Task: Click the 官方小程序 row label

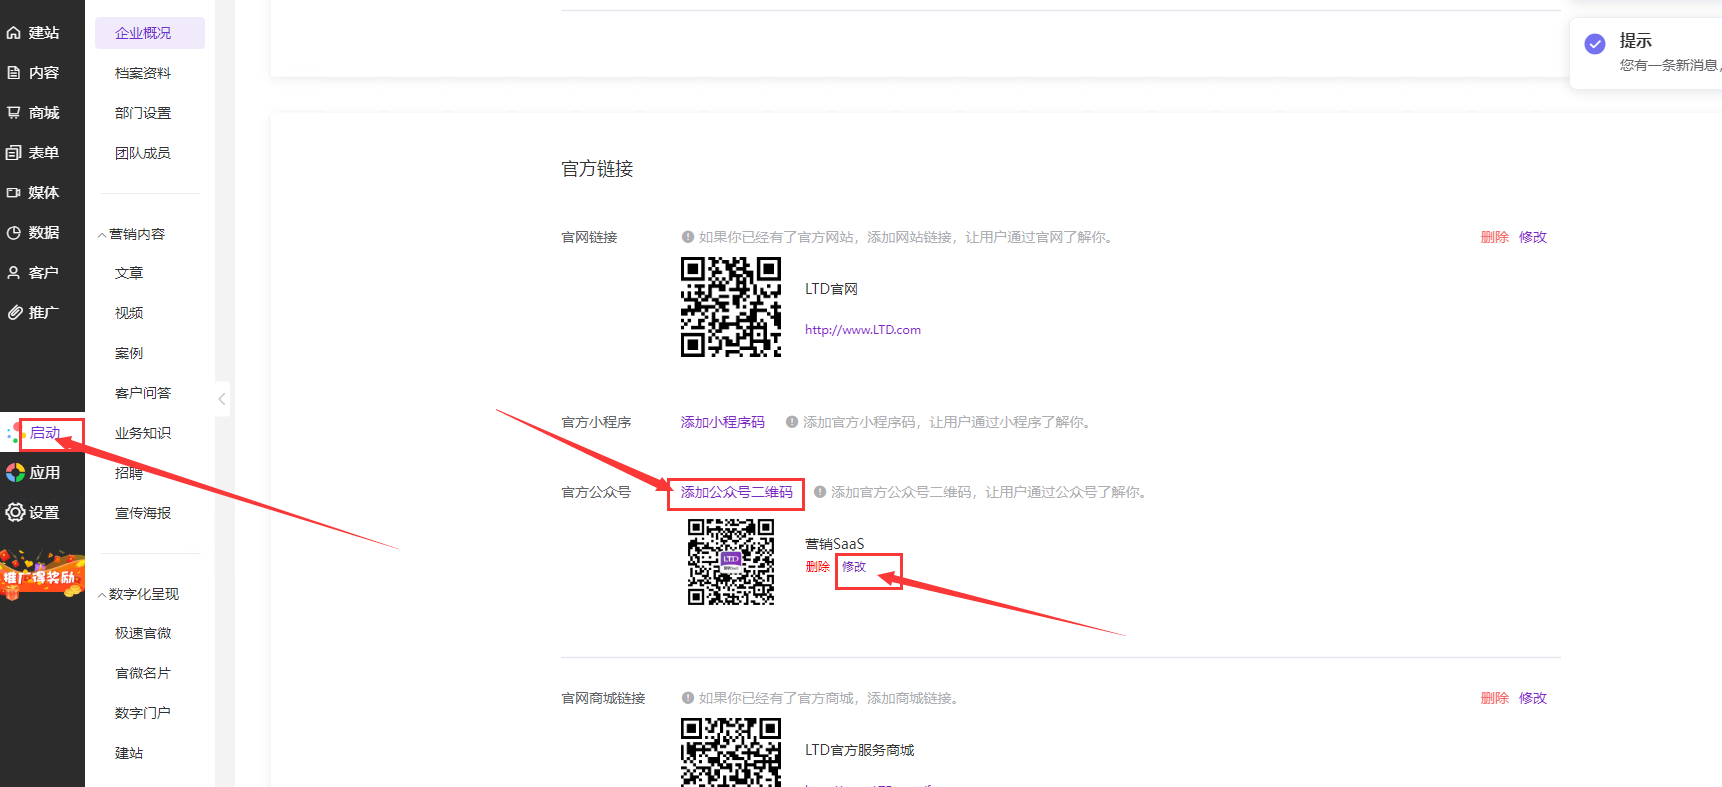Action: 596,422
